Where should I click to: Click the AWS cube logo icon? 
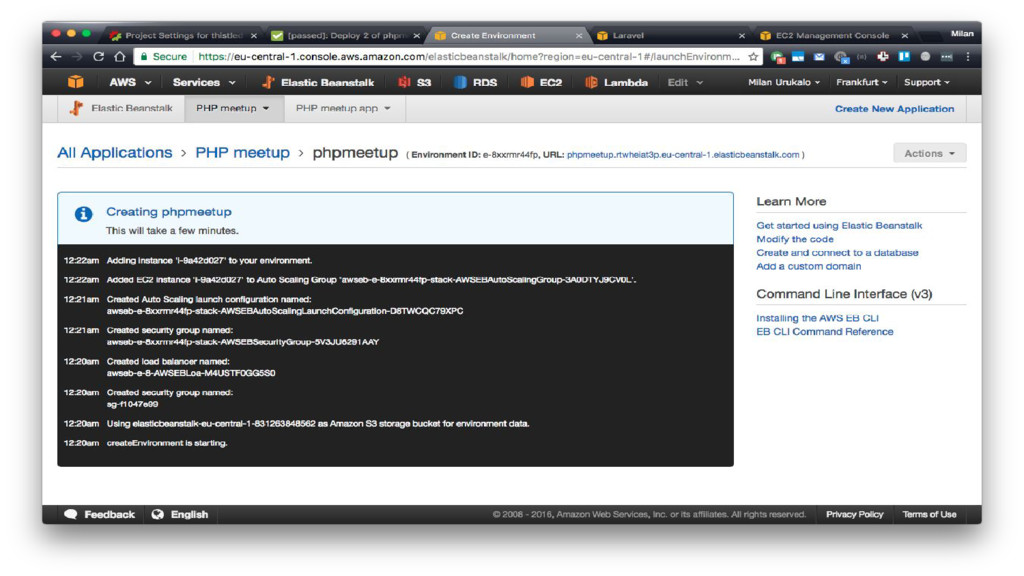click(76, 82)
